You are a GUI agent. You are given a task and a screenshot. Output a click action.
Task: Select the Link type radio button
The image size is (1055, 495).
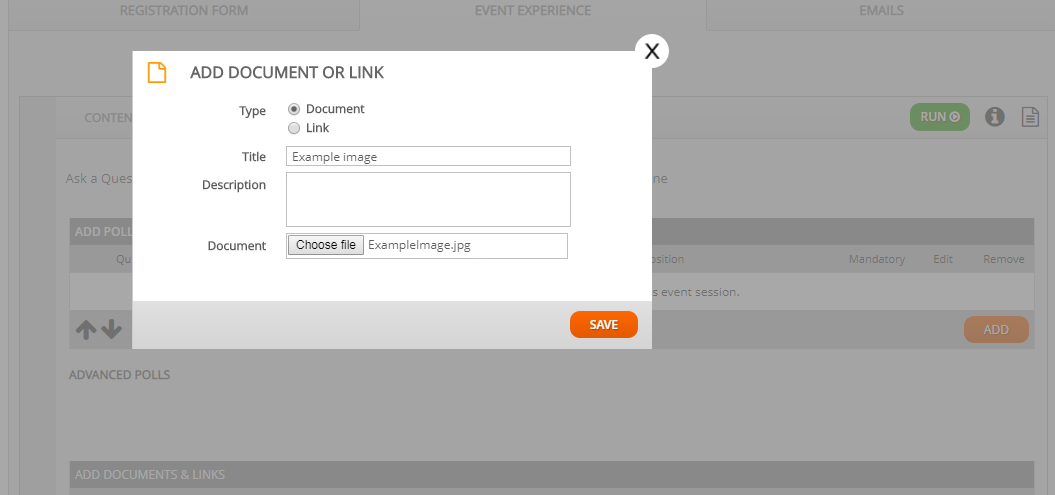click(293, 128)
